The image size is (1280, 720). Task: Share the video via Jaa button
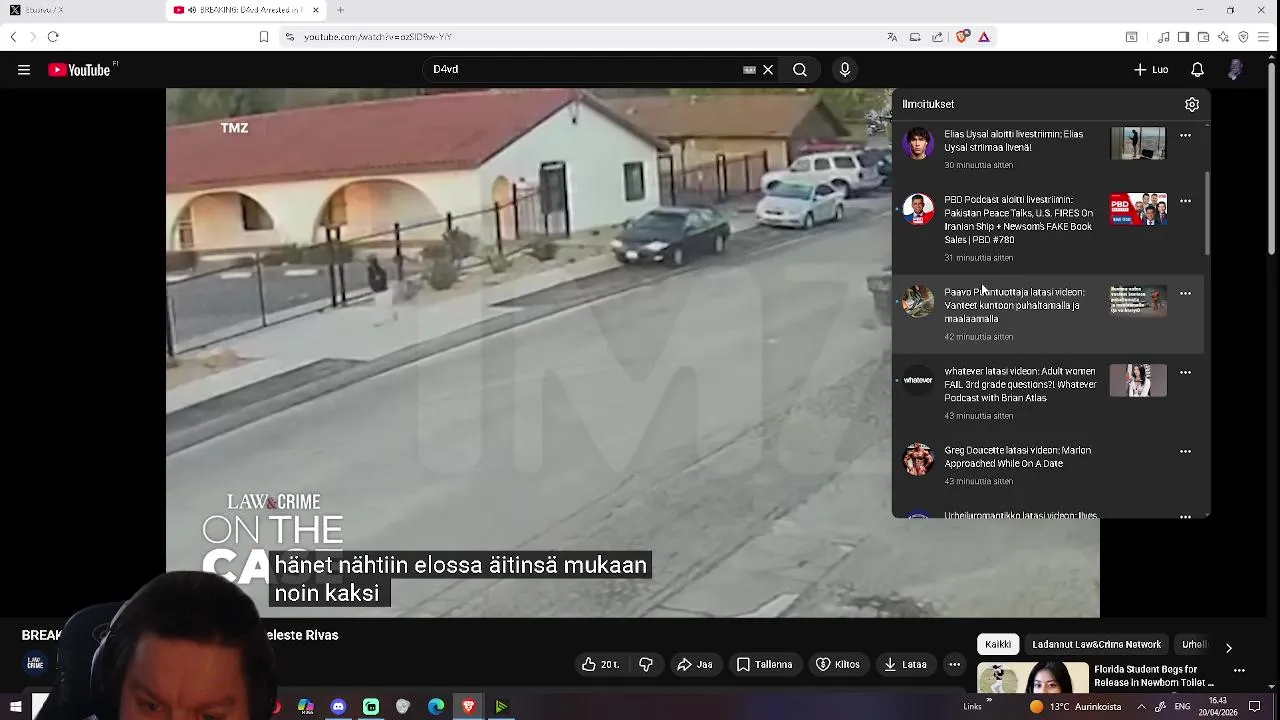pyautogui.click(x=695, y=664)
